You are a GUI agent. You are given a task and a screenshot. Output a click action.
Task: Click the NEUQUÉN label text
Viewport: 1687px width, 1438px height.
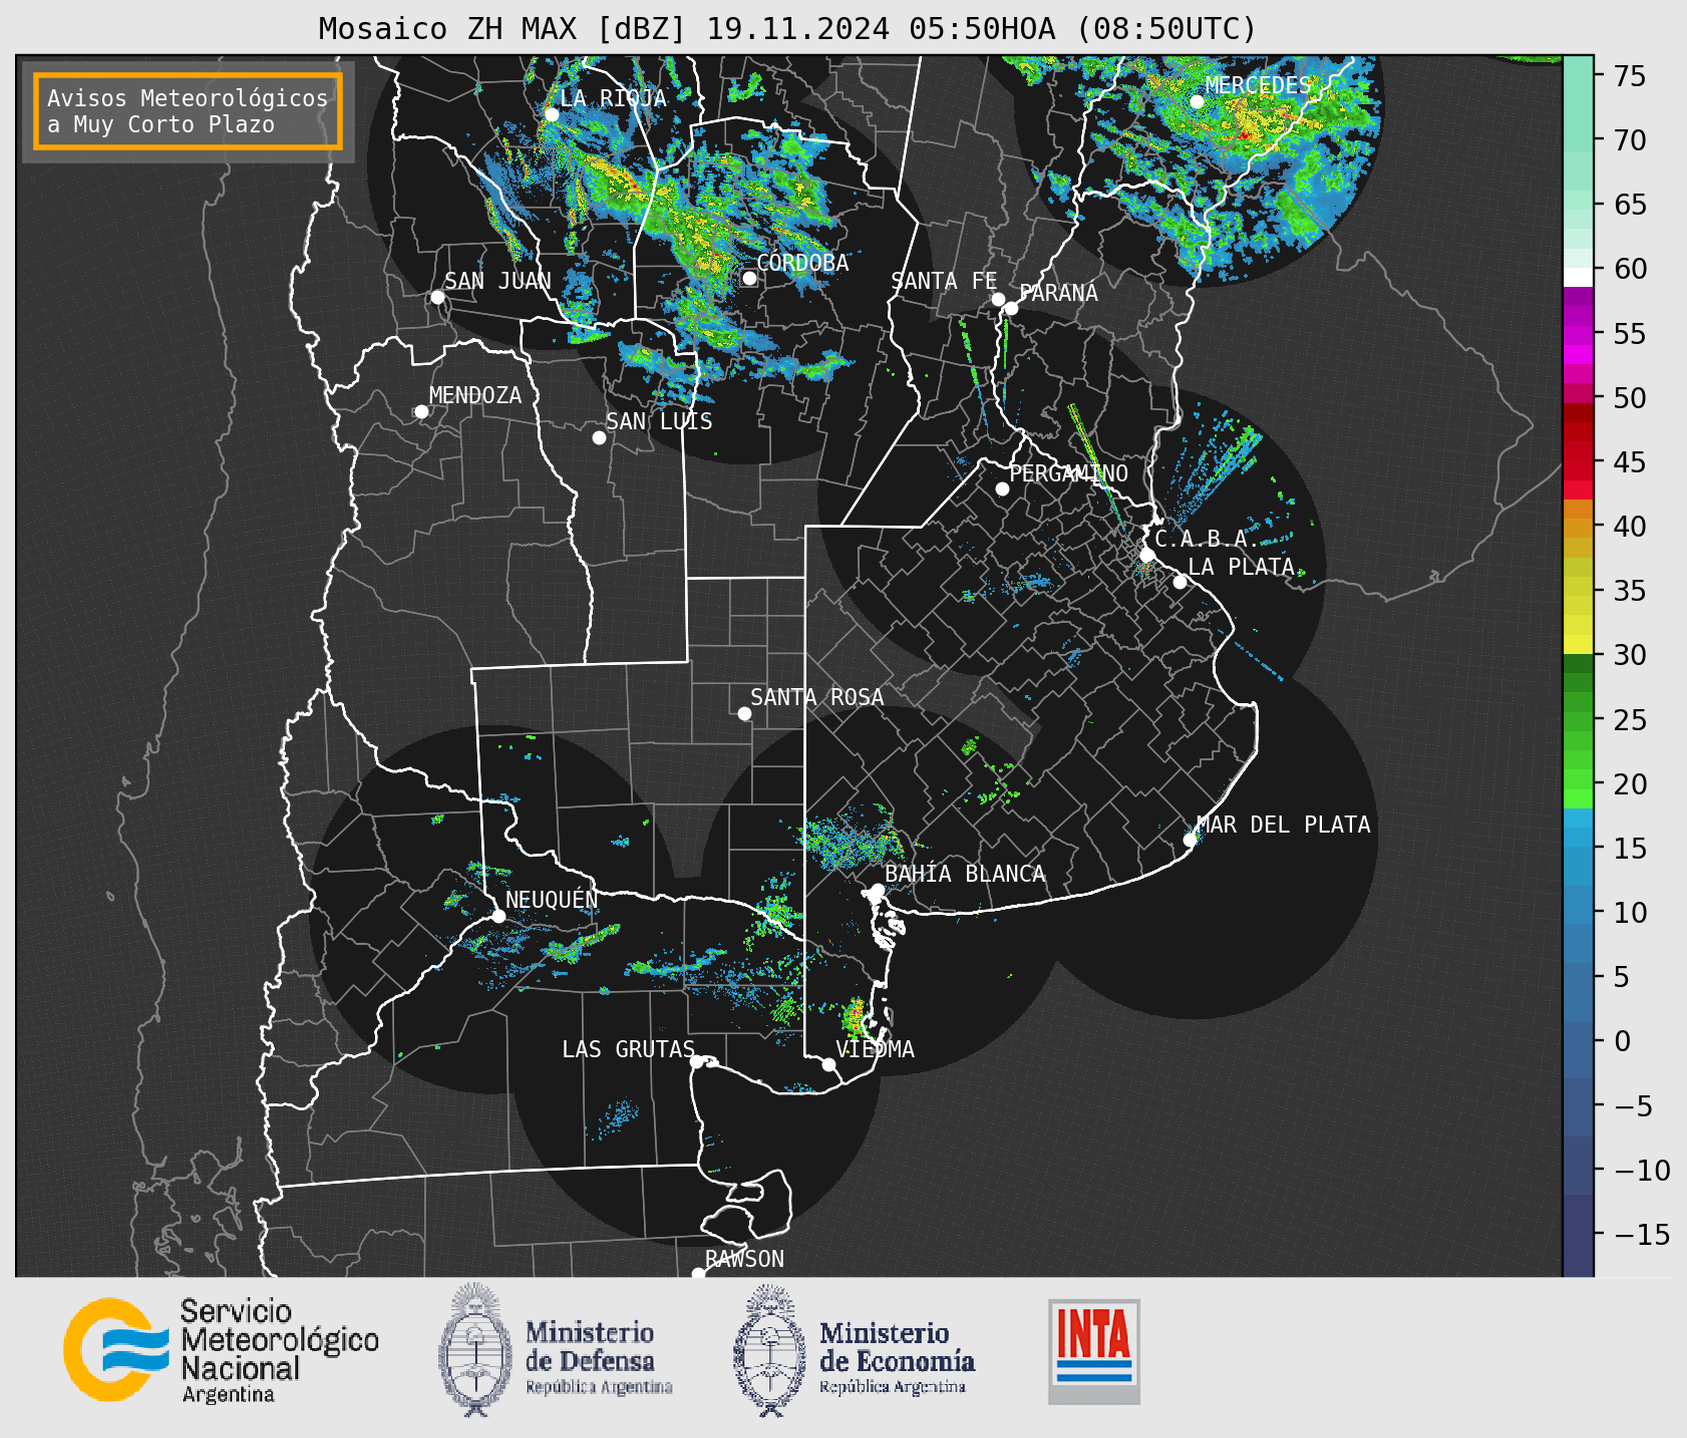click(x=552, y=899)
